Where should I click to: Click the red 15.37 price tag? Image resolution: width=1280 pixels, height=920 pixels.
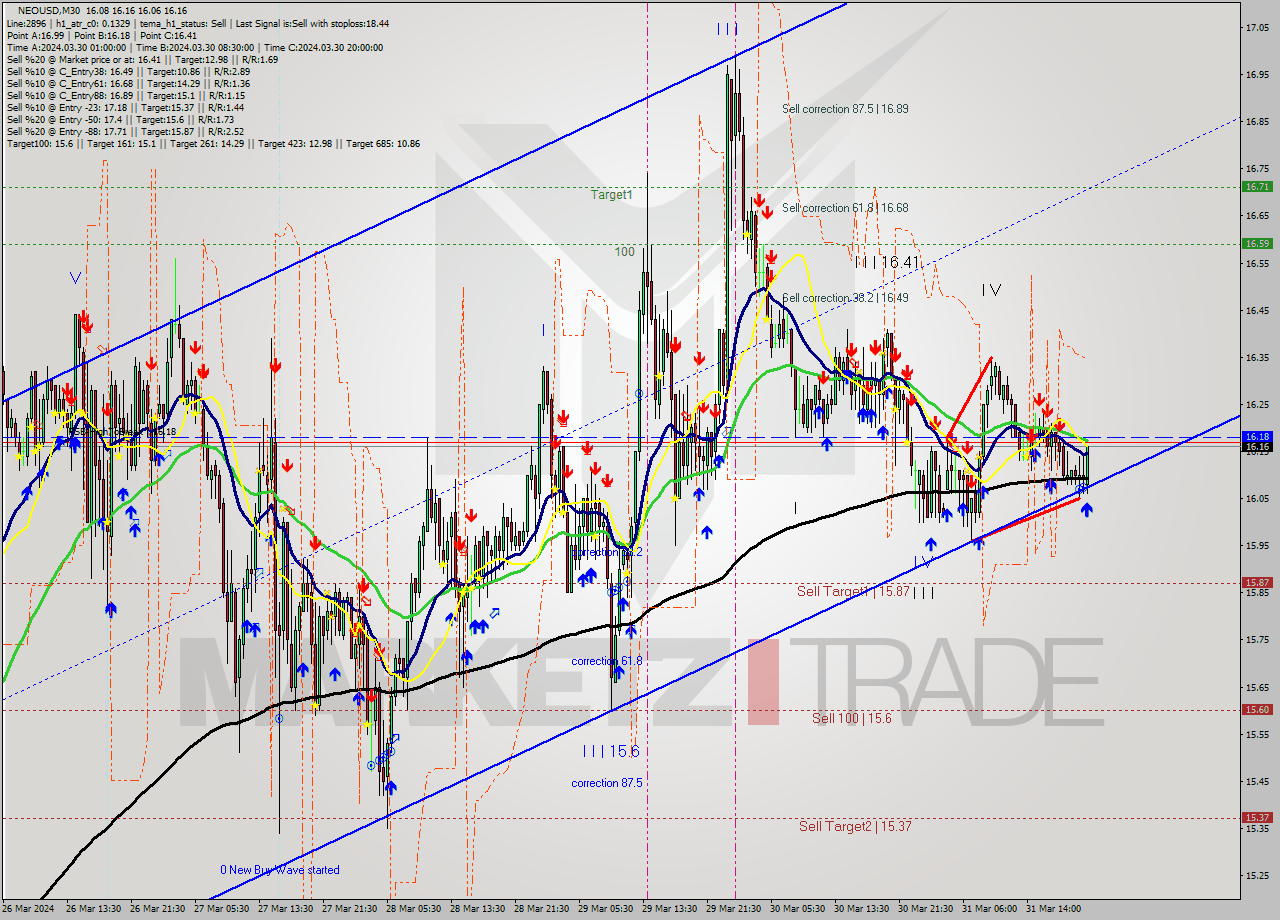[1257, 817]
